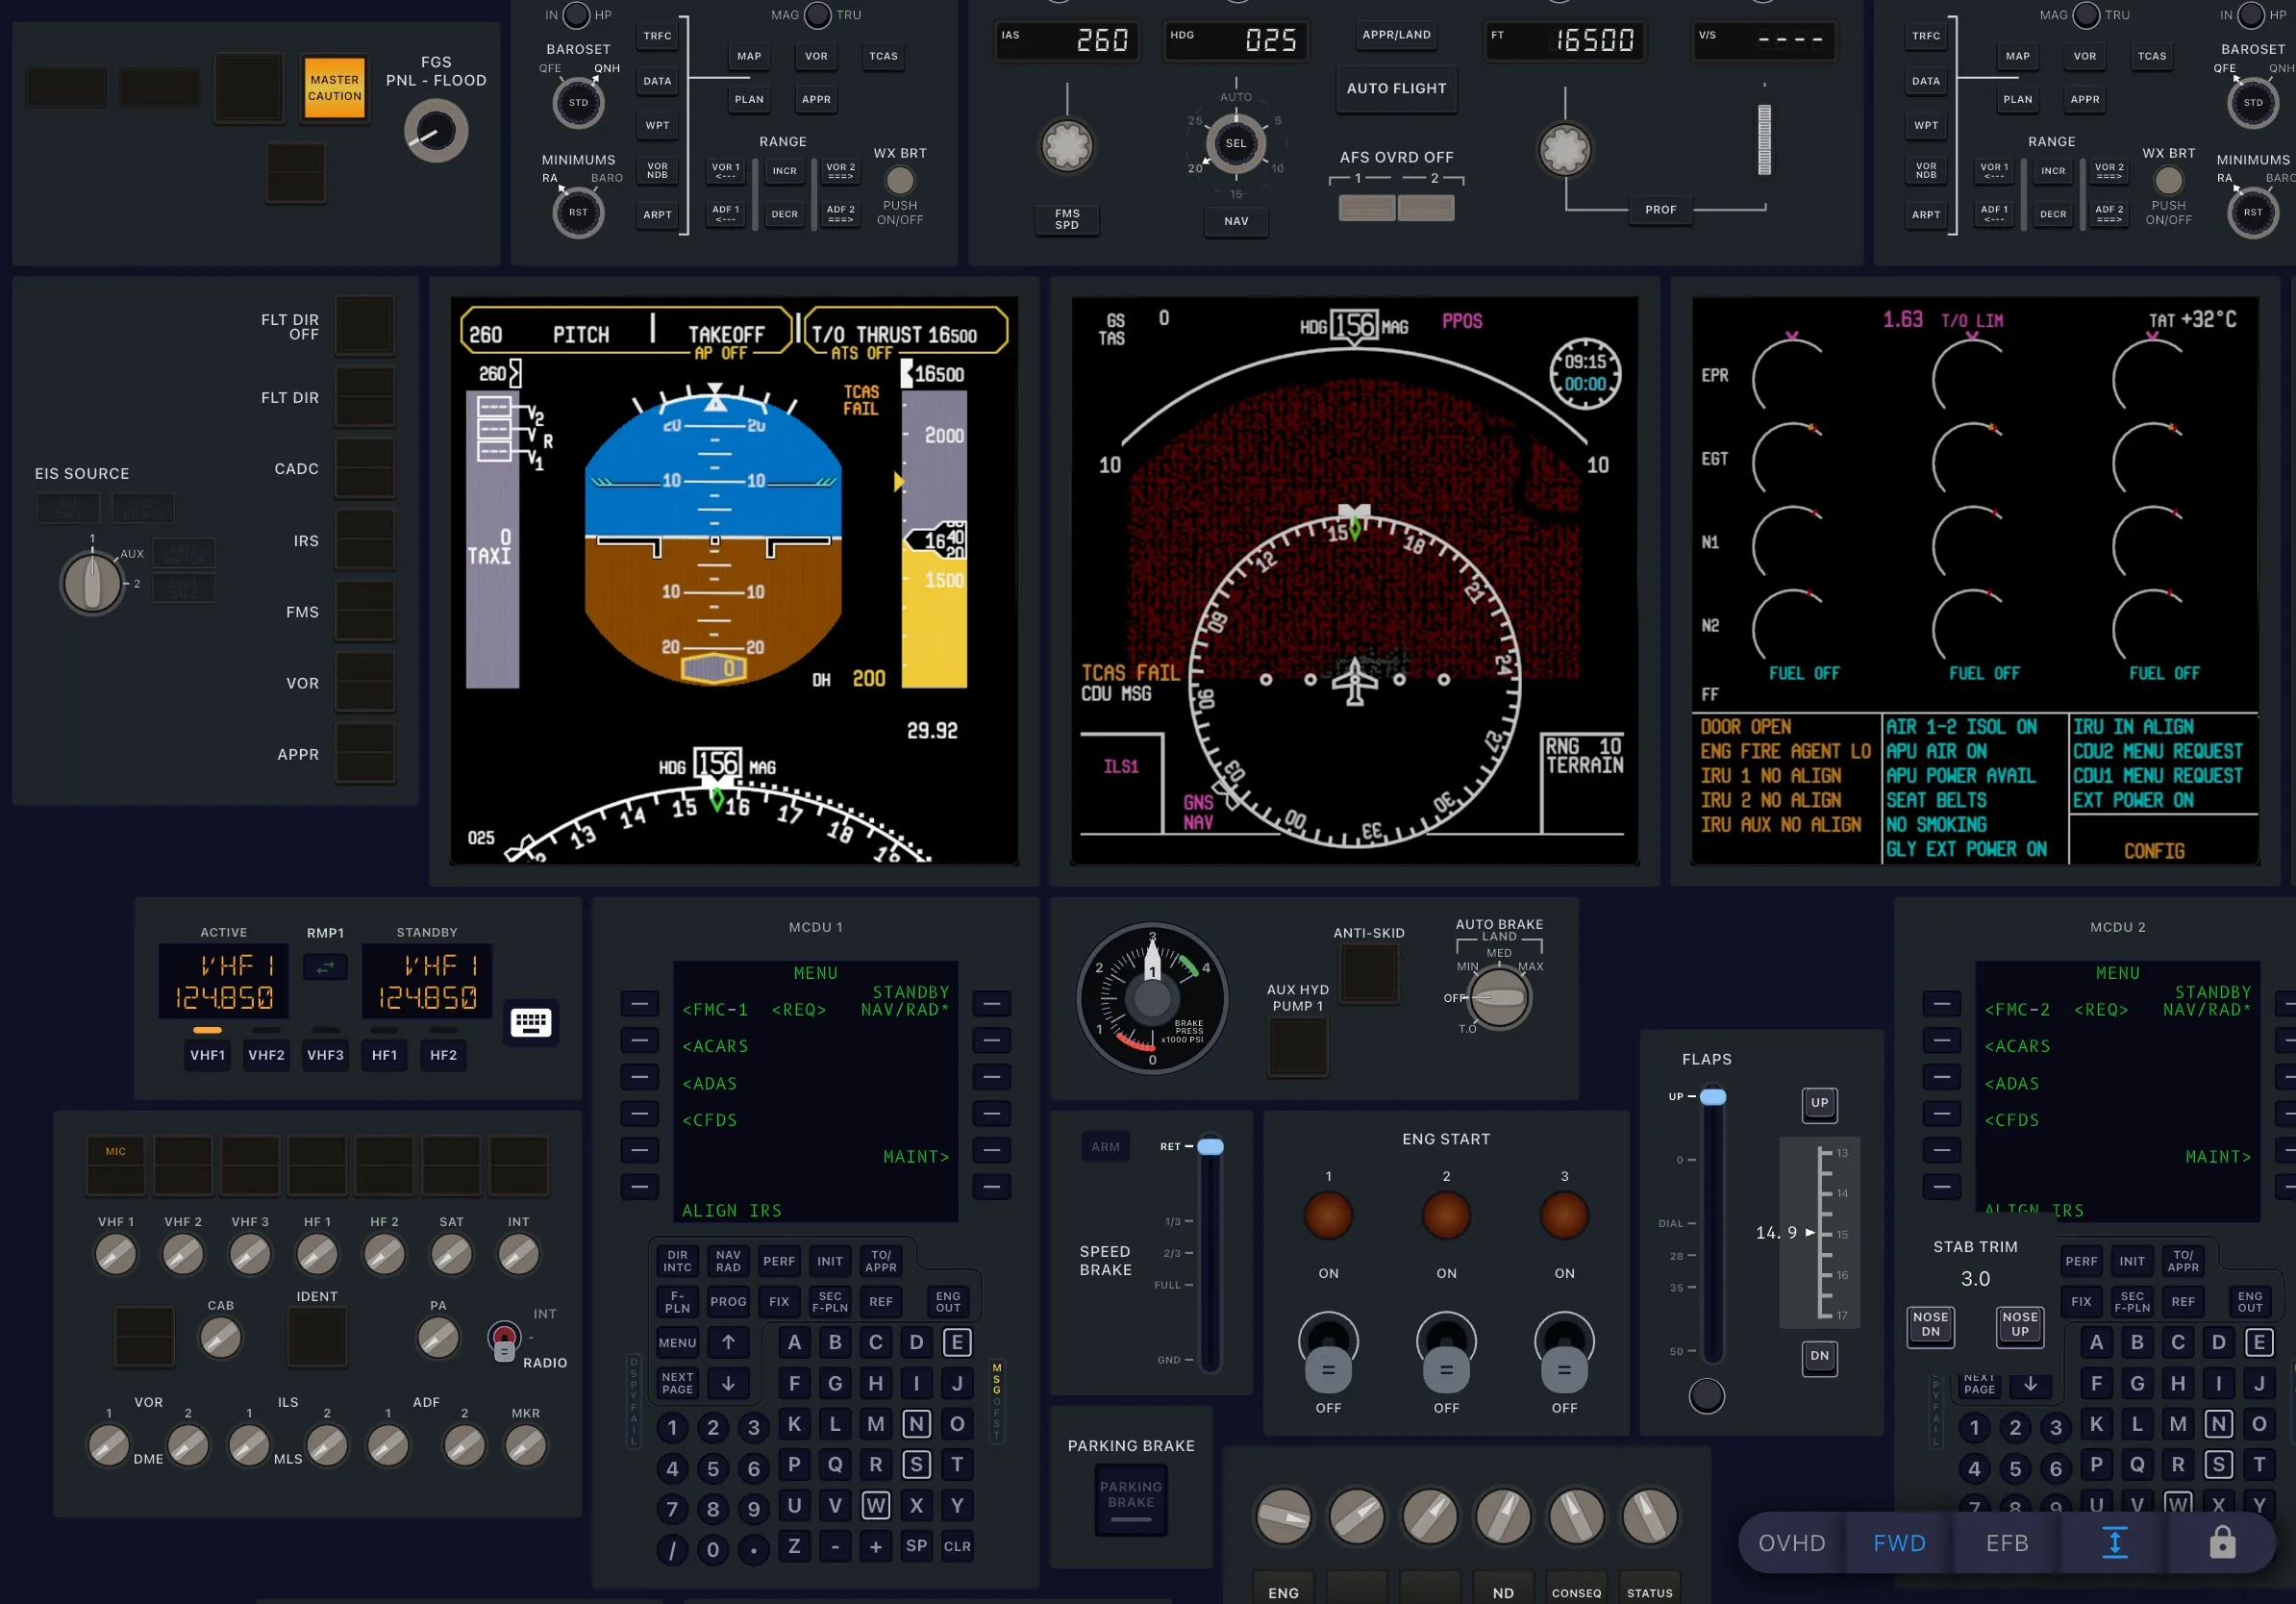Click the MKR audio knob
Image resolution: width=2296 pixels, height=1604 pixels.
[x=526, y=1445]
